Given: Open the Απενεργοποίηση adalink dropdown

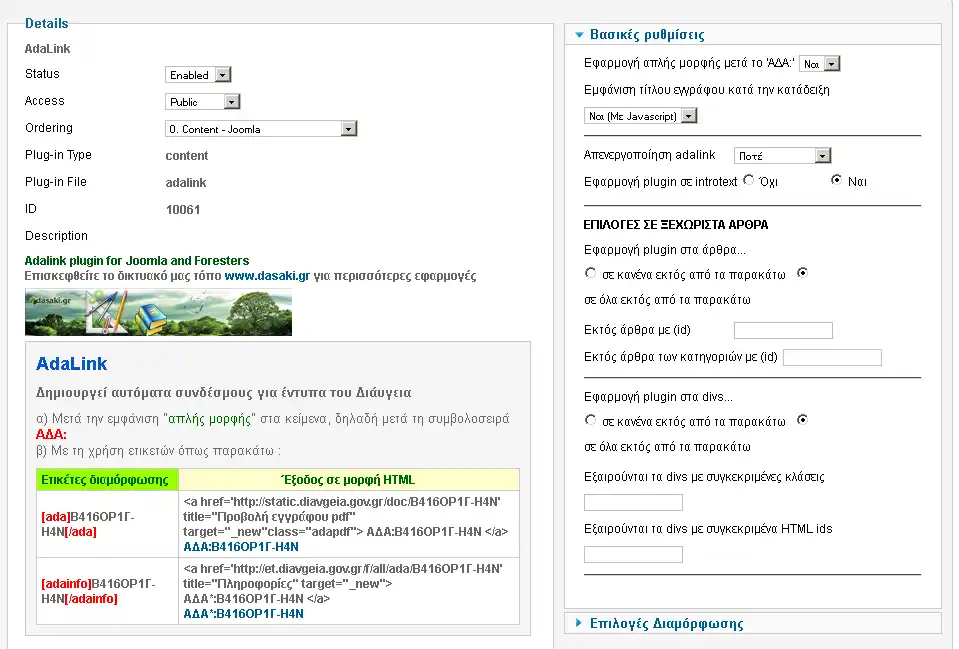Looking at the screenshot, I should 782,156.
